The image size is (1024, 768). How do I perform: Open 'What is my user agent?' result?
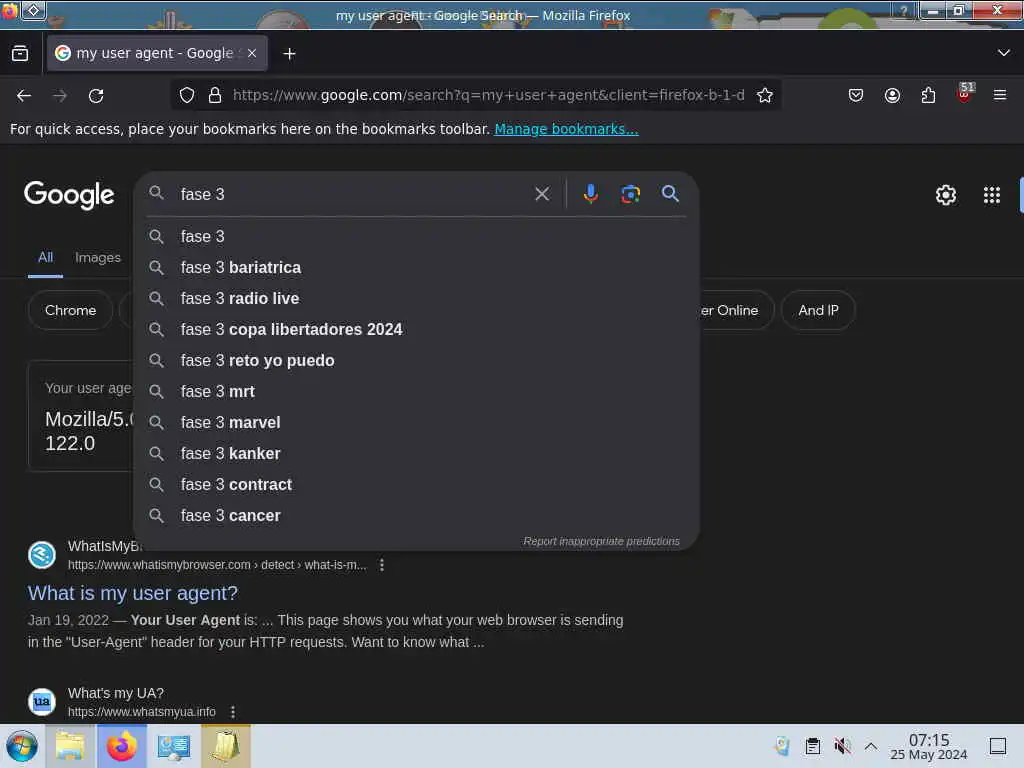pyautogui.click(x=133, y=593)
